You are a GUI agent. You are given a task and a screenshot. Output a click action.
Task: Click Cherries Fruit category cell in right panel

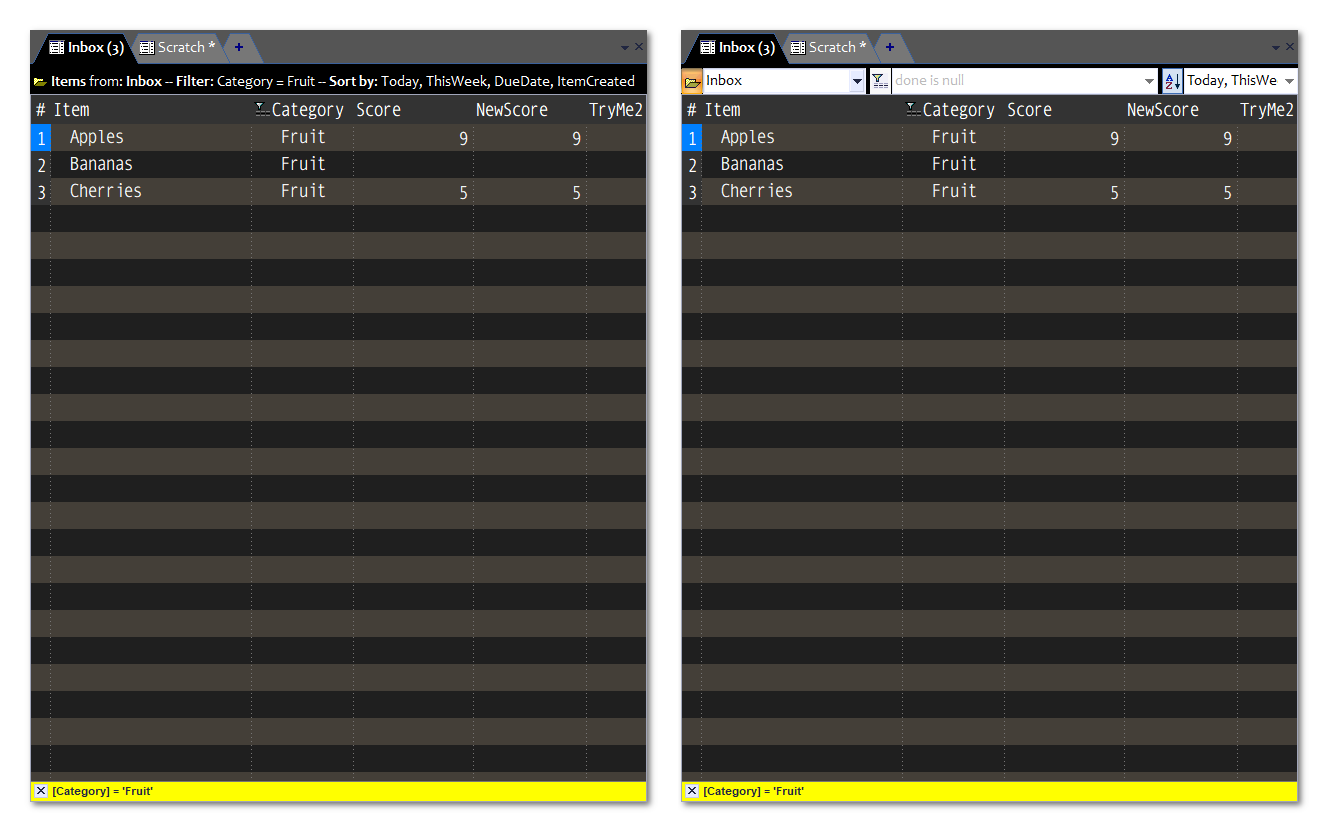point(954,192)
